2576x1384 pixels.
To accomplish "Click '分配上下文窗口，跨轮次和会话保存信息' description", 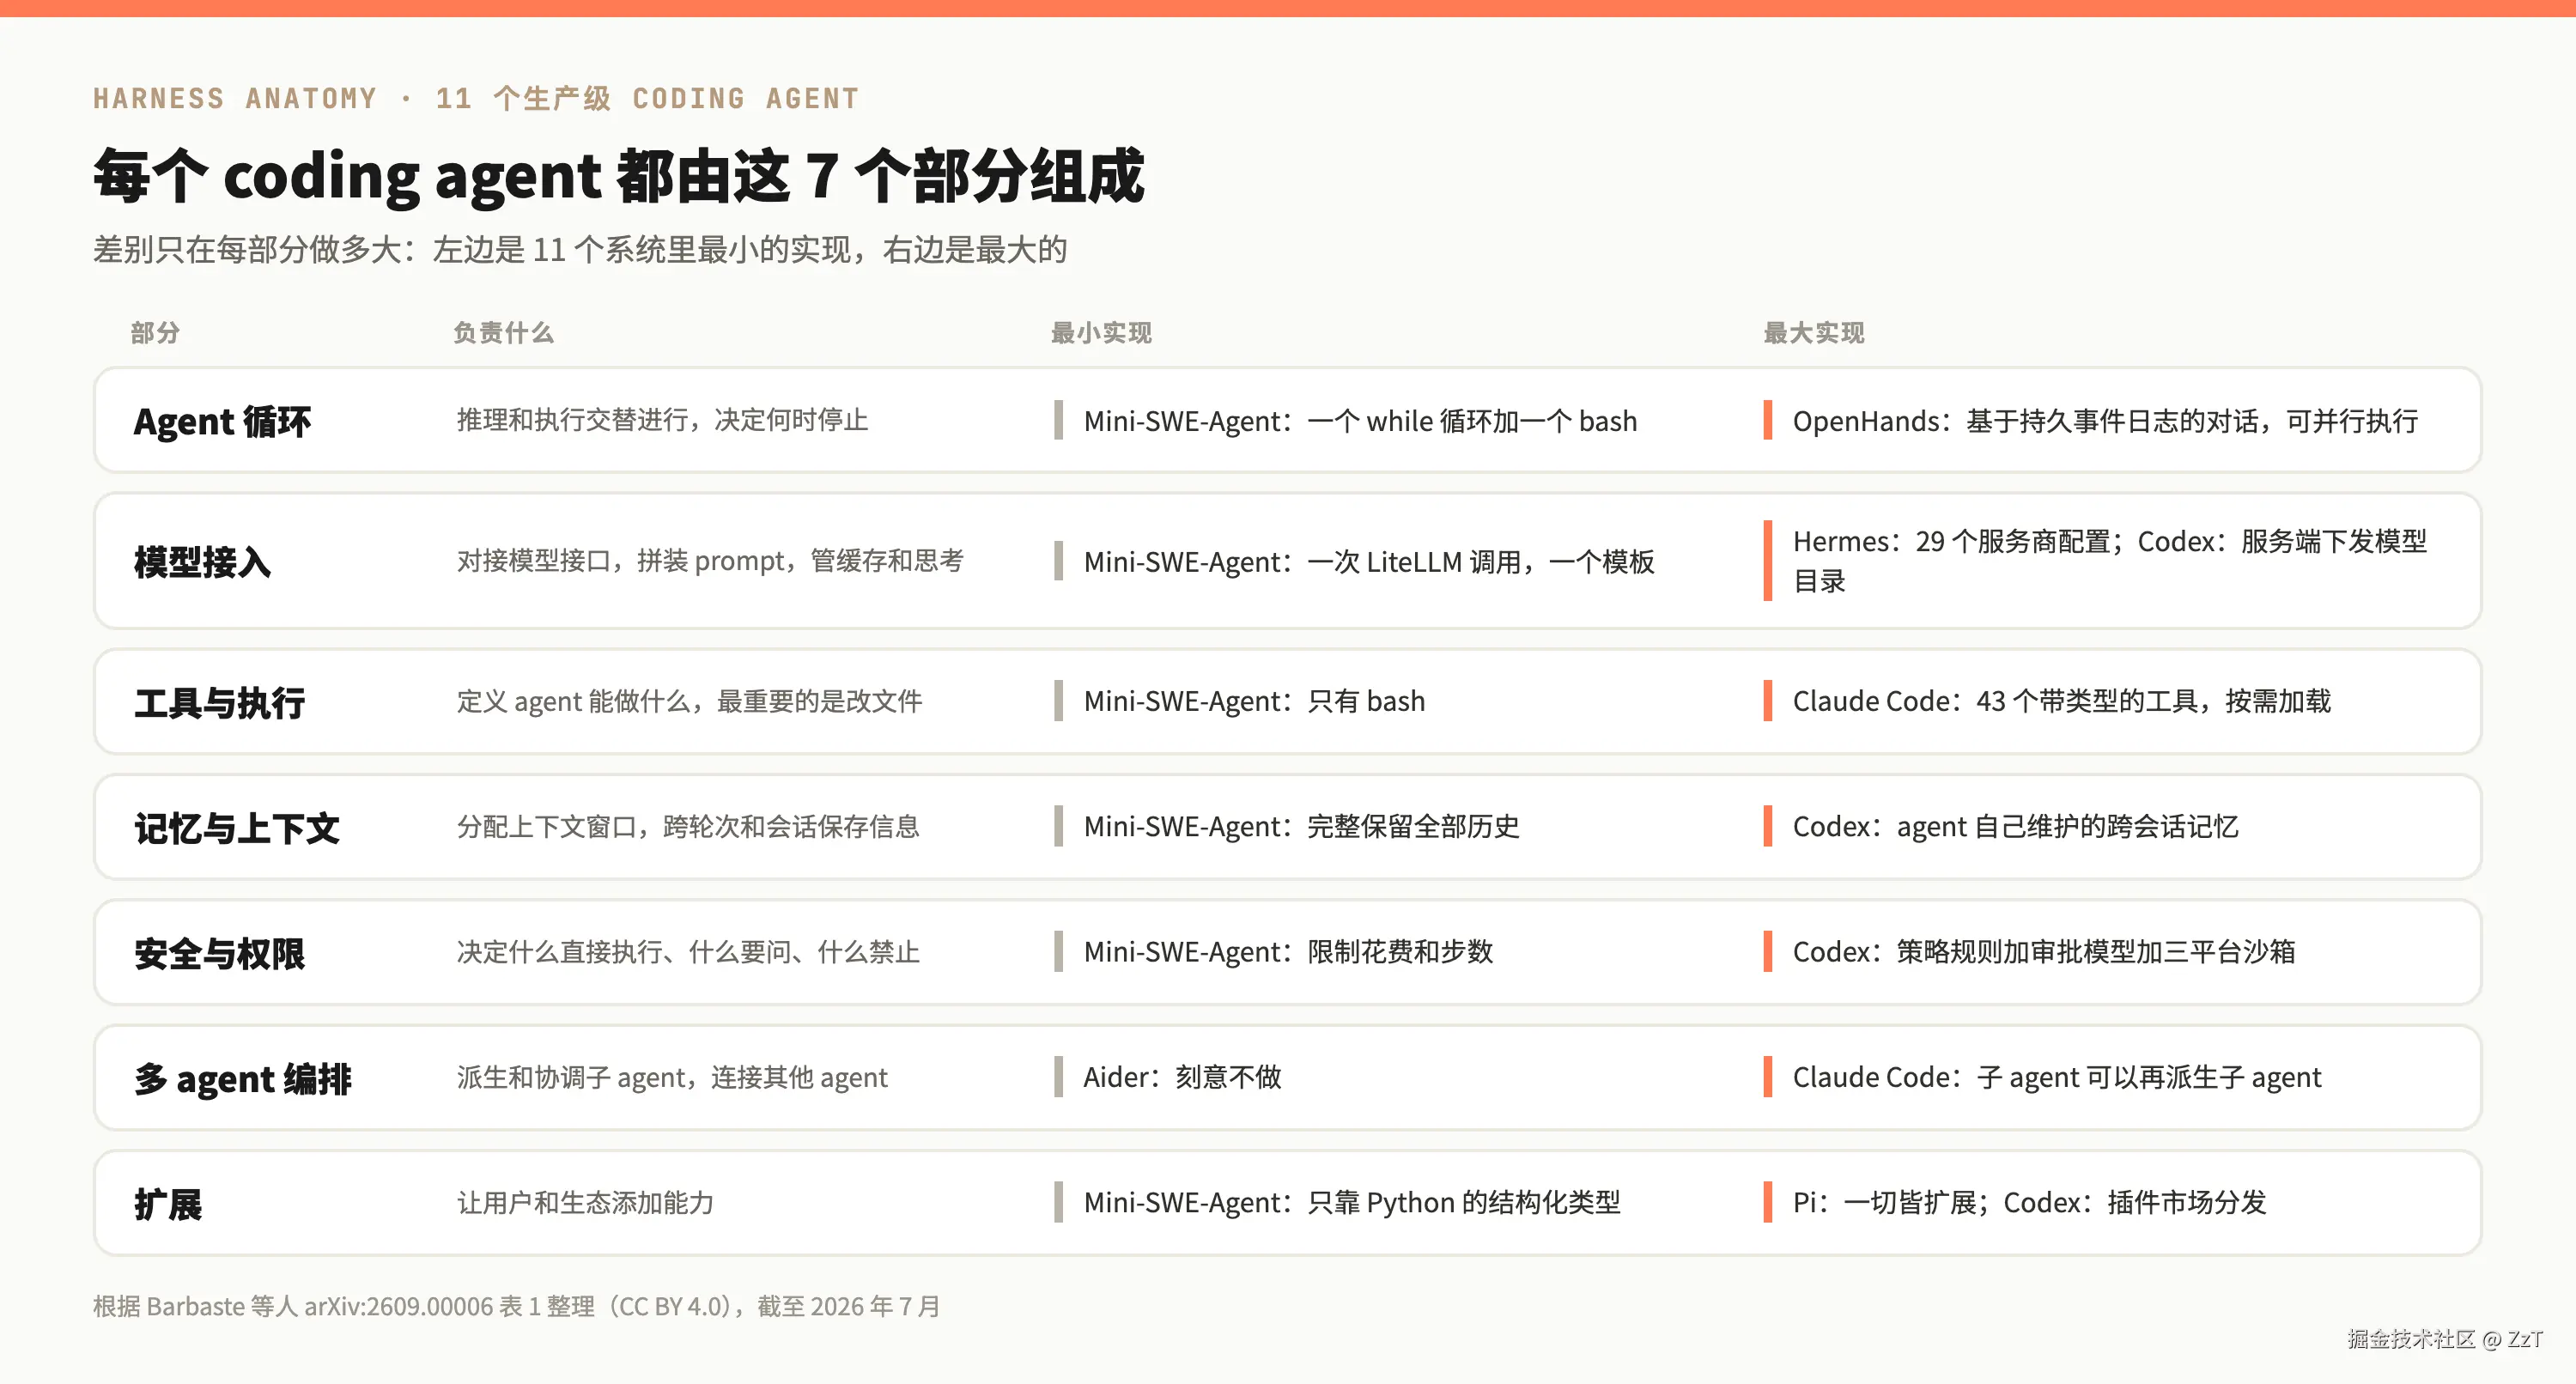I will (x=688, y=826).
